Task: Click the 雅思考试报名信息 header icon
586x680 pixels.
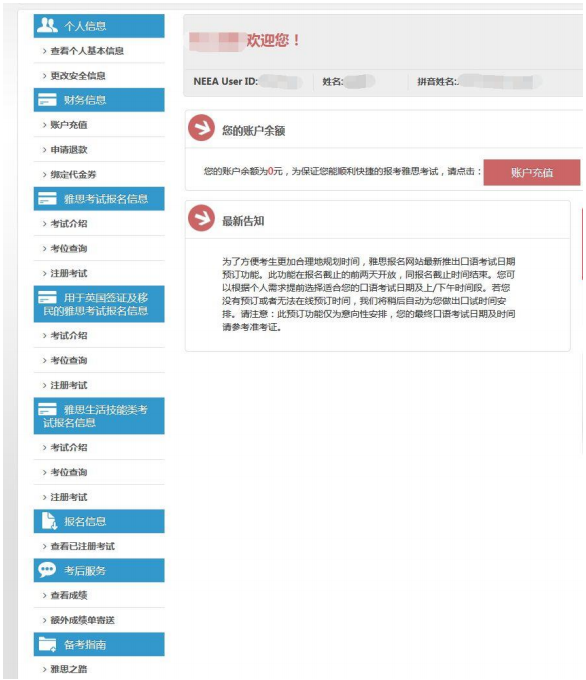Action: tap(47, 199)
